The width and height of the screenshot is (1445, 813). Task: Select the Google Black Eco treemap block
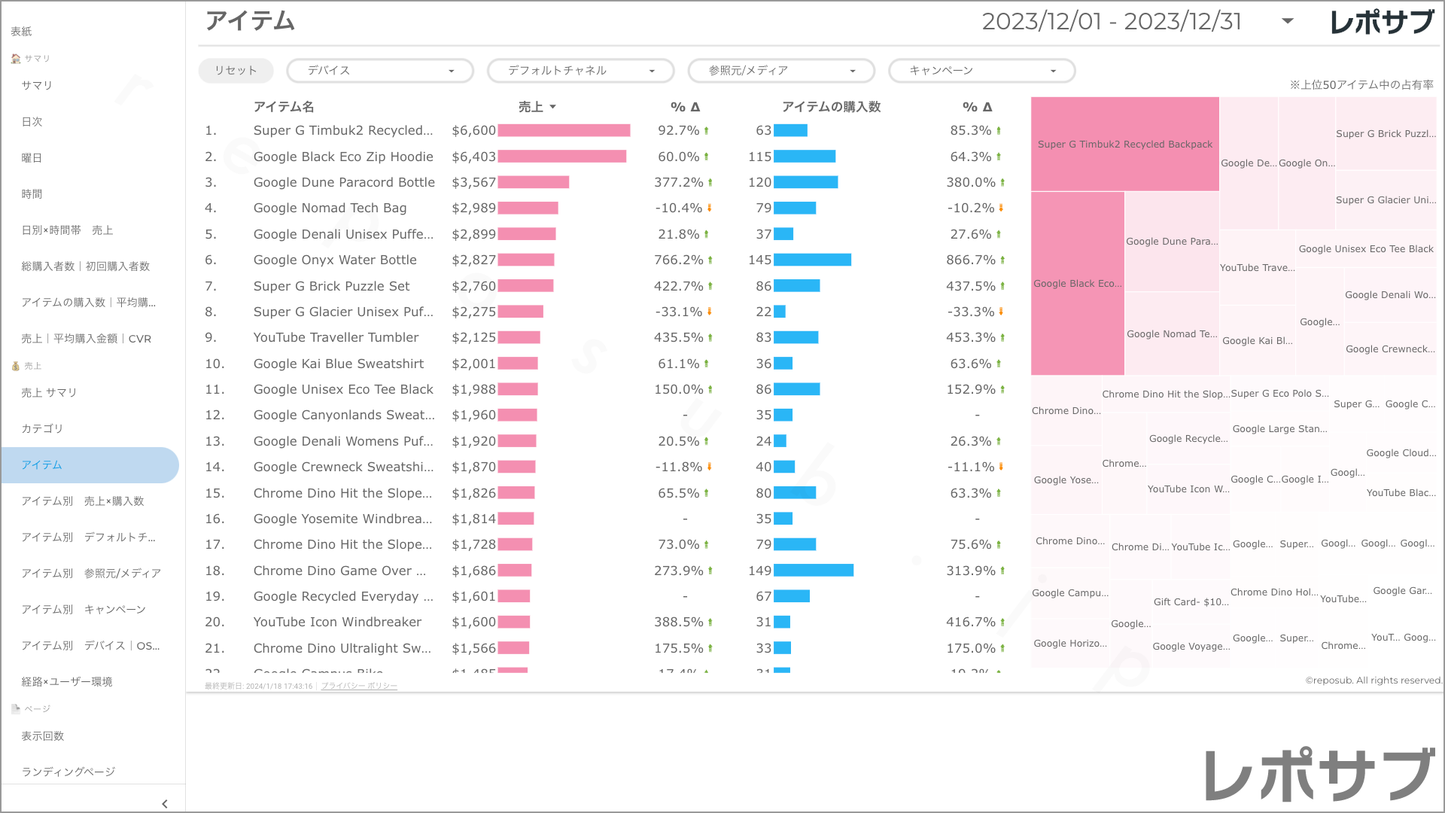tap(1077, 284)
